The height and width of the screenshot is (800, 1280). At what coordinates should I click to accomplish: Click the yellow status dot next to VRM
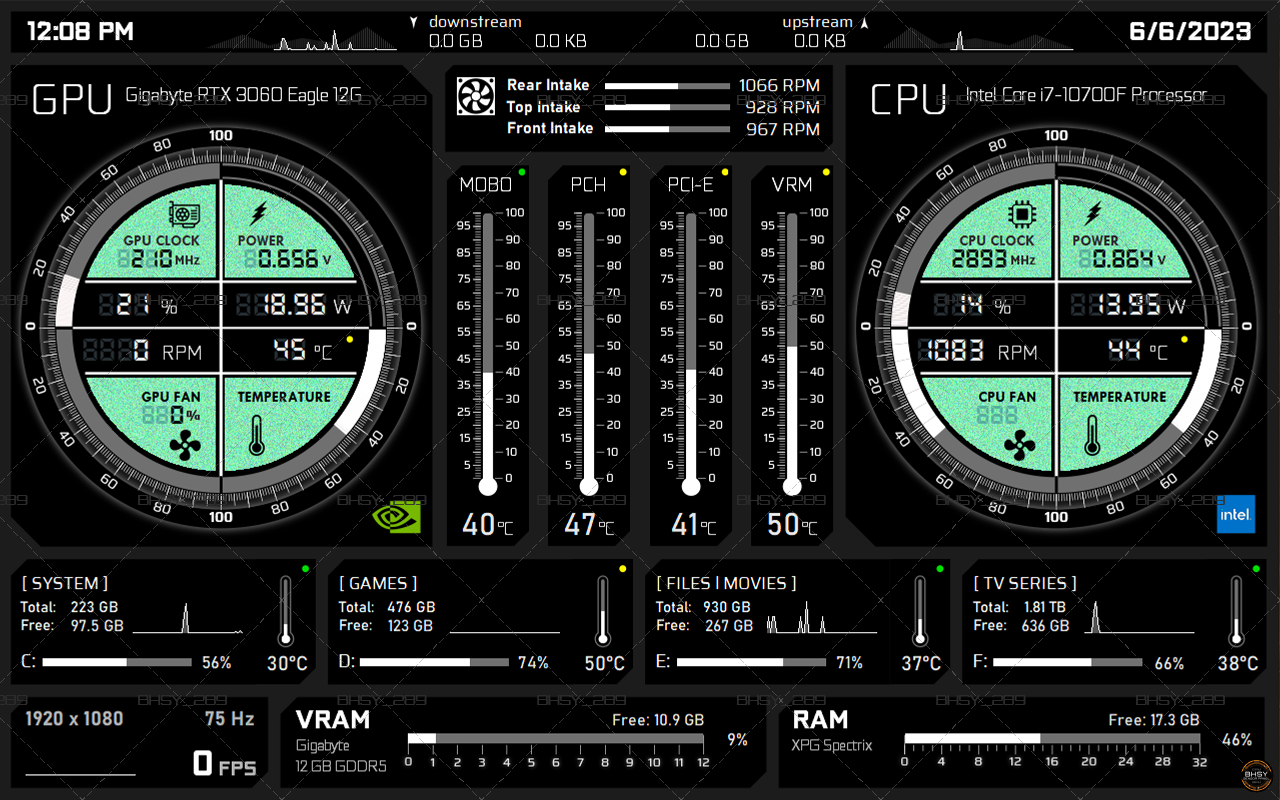(826, 172)
